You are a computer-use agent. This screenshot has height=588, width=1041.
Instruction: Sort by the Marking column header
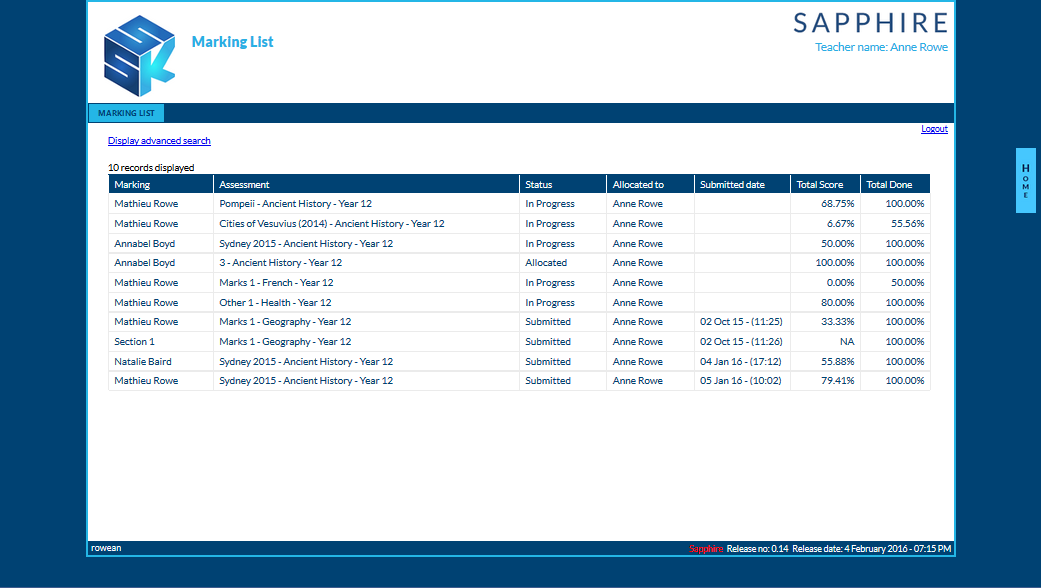click(x=161, y=184)
